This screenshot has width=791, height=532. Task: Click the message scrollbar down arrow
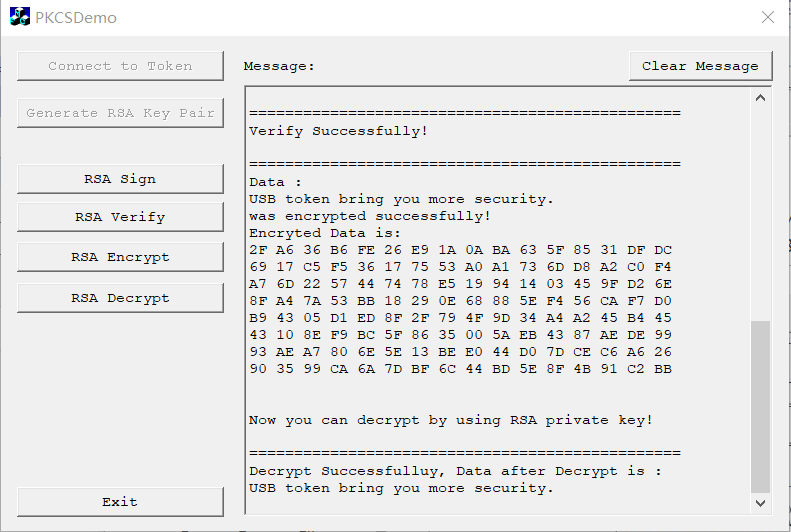[760, 503]
